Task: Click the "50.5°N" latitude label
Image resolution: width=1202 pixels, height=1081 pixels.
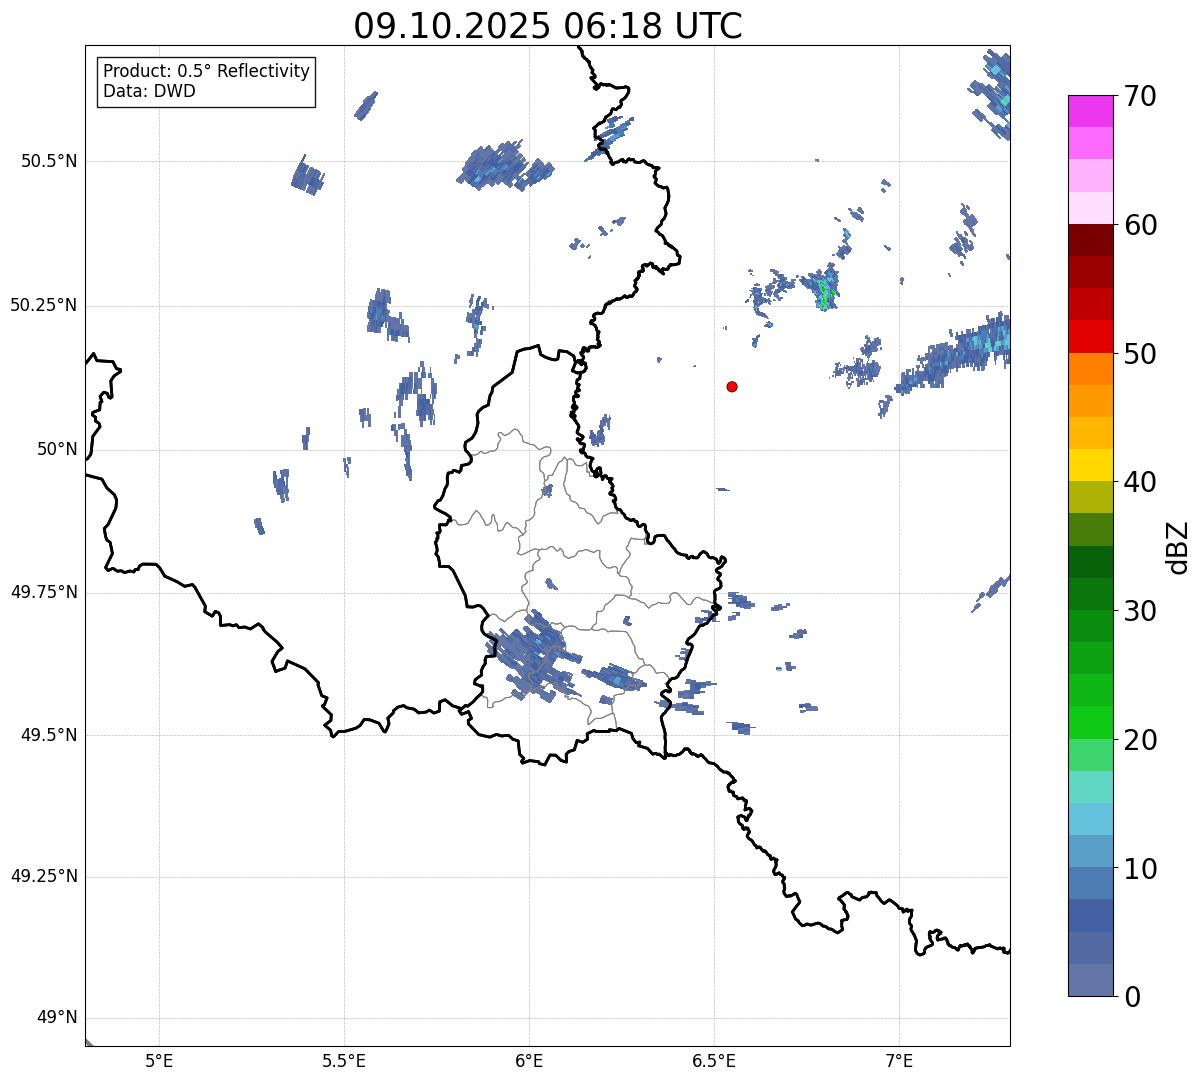Action: click(49, 161)
